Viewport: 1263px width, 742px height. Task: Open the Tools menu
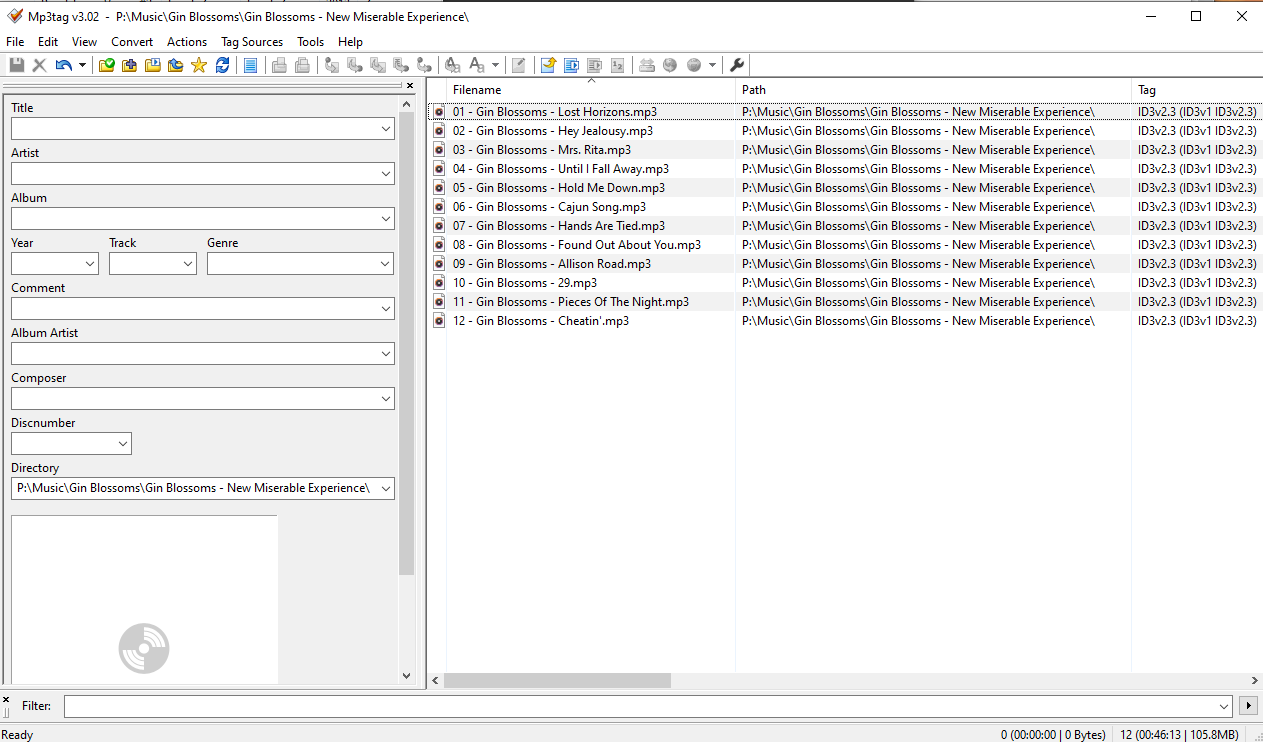[x=311, y=42]
